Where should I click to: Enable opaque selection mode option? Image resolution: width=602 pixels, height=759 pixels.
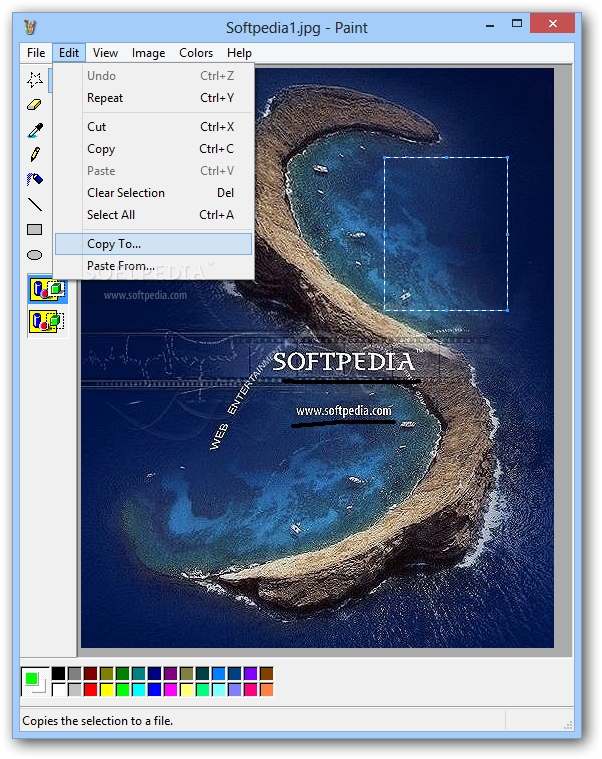[x=48, y=289]
